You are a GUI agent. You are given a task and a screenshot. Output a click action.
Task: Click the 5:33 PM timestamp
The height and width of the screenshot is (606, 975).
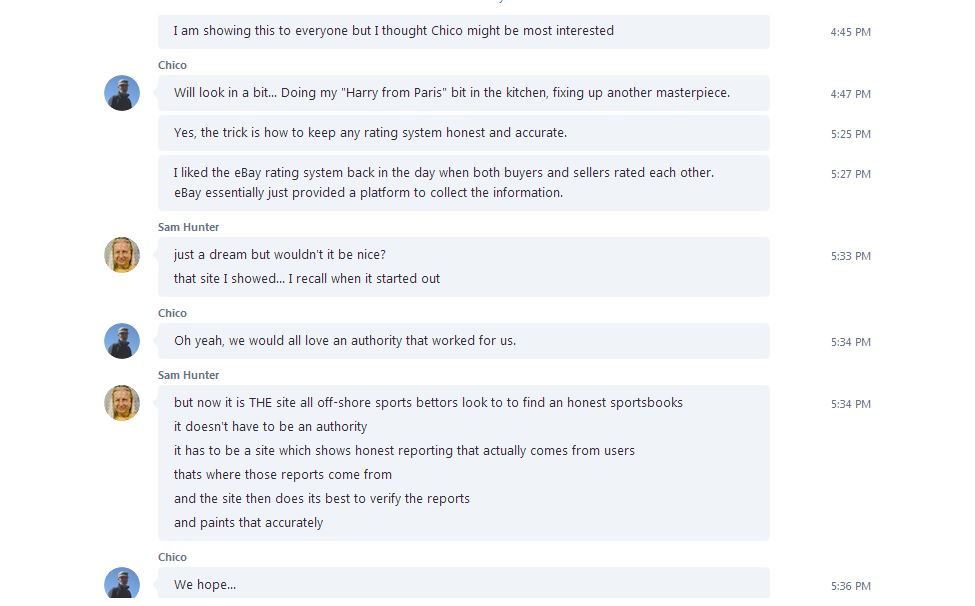coord(850,256)
